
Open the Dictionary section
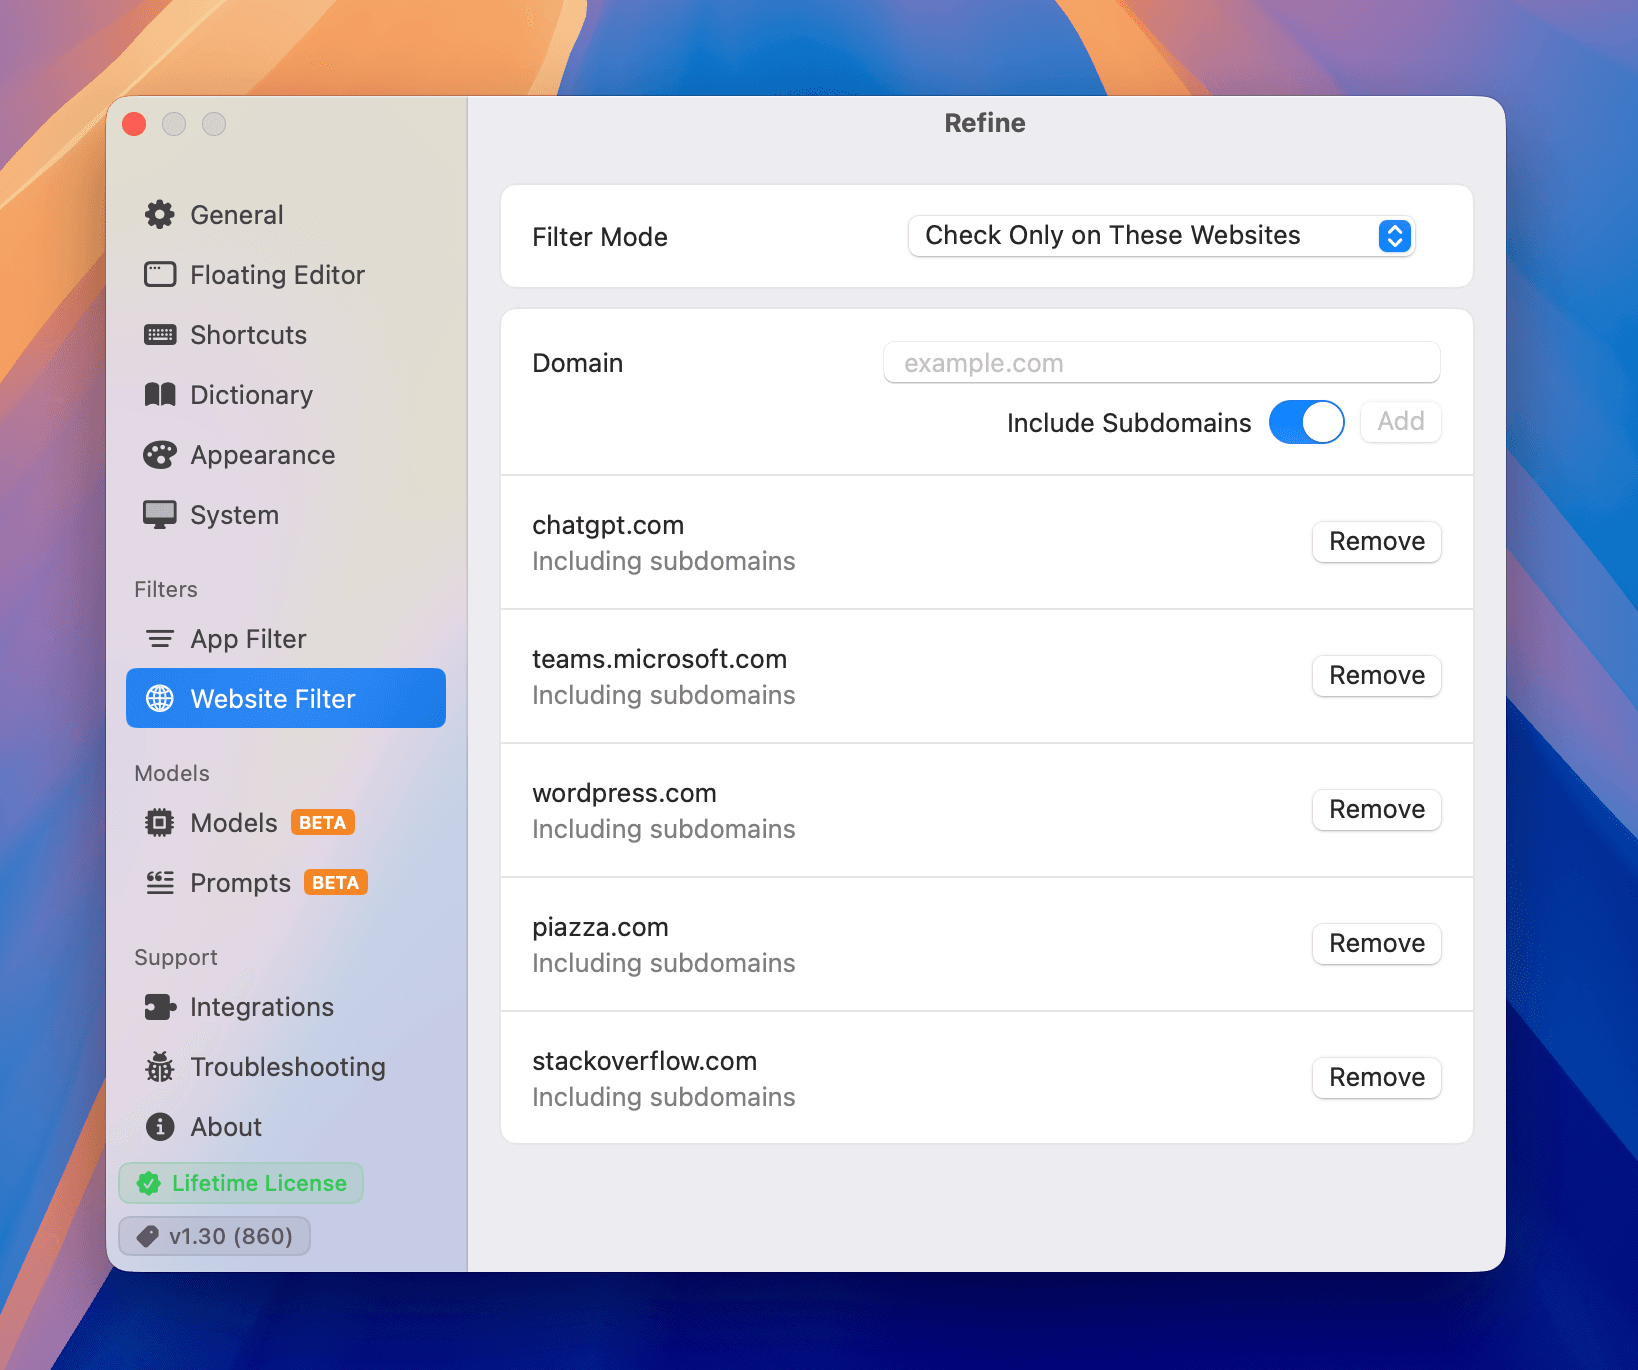(286, 394)
